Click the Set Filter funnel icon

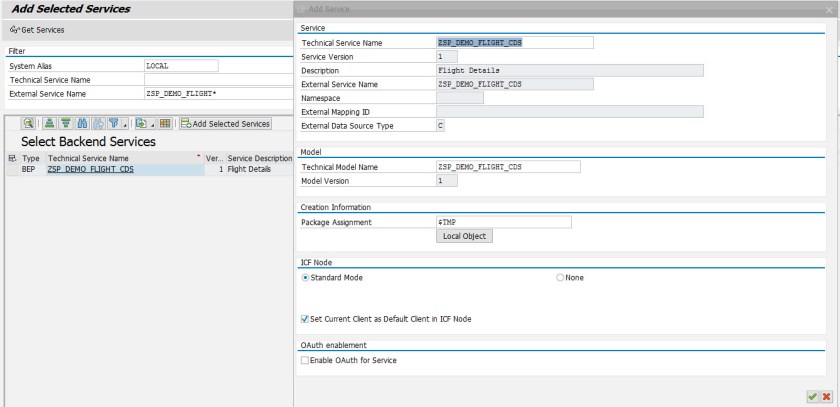tap(112, 124)
